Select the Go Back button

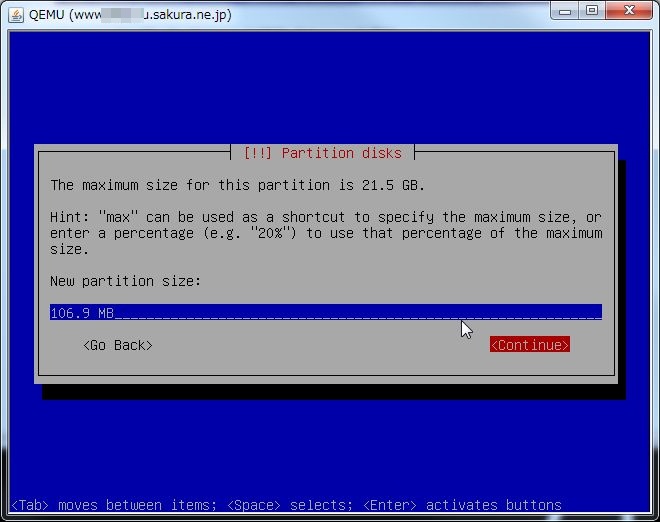point(118,345)
